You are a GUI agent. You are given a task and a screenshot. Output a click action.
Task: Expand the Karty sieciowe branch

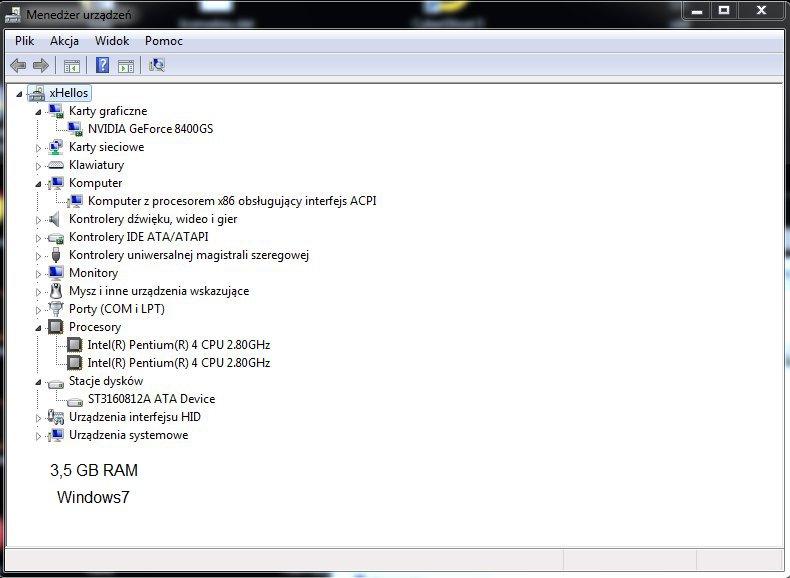tap(38, 148)
